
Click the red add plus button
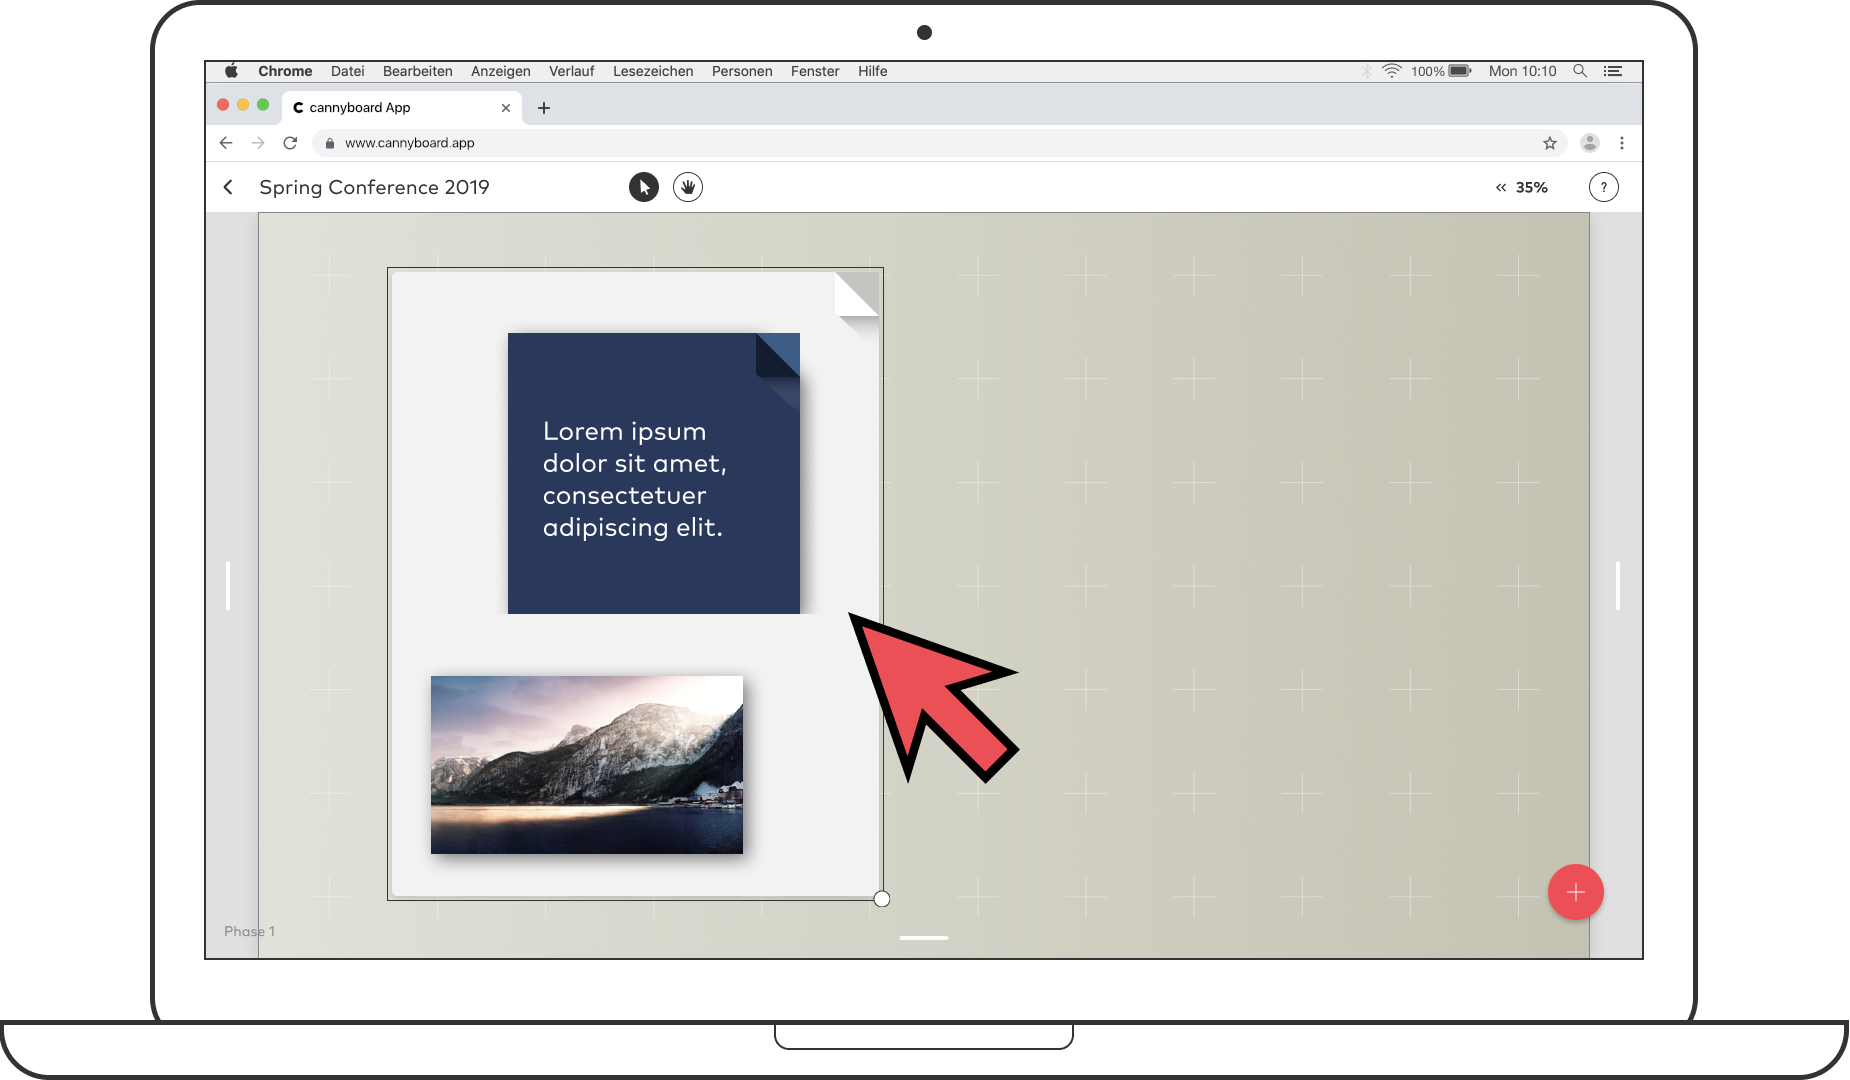[1576, 892]
